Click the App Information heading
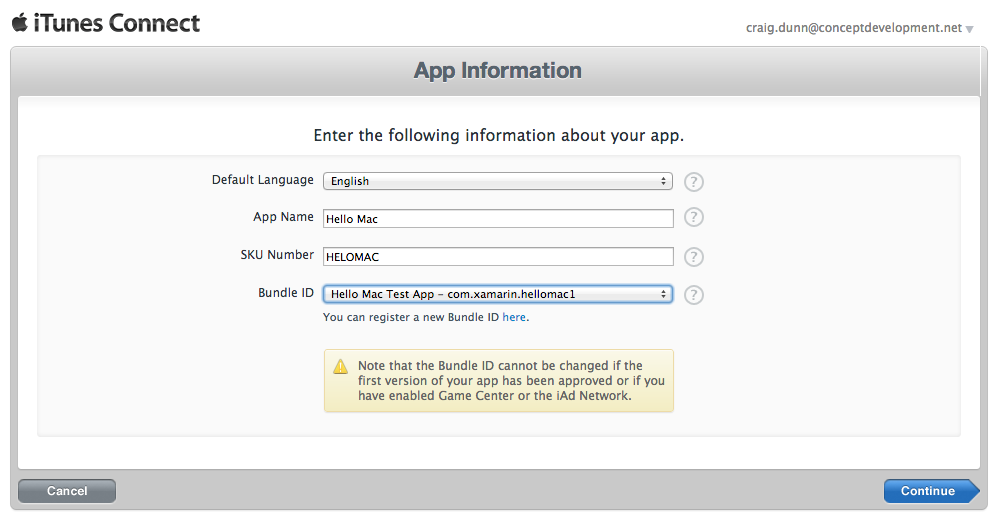This screenshot has height=517, width=1001. click(498, 70)
